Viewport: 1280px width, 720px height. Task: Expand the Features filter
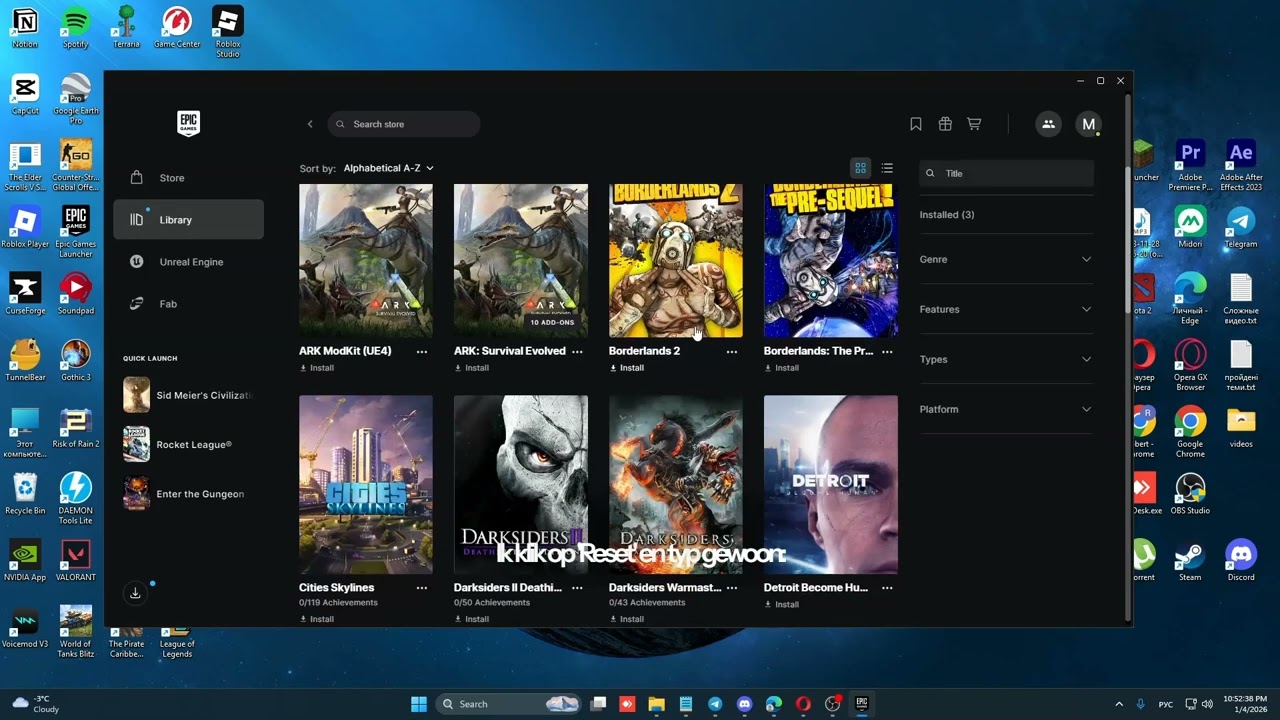pyautogui.click(x=1006, y=309)
